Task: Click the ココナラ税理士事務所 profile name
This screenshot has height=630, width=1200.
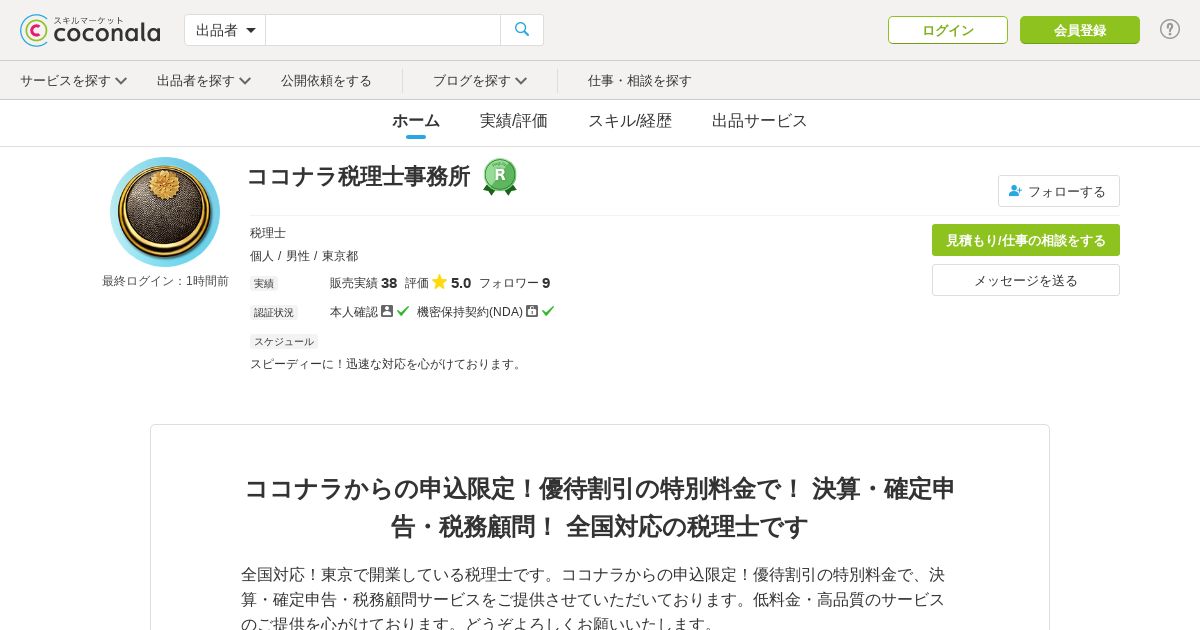Action: point(359,176)
